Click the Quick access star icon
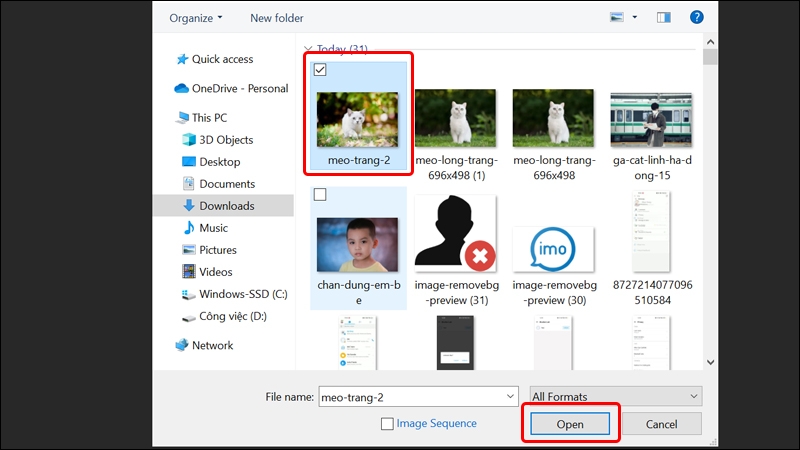800x450 pixels. pyautogui.click(x=182, y=59)
